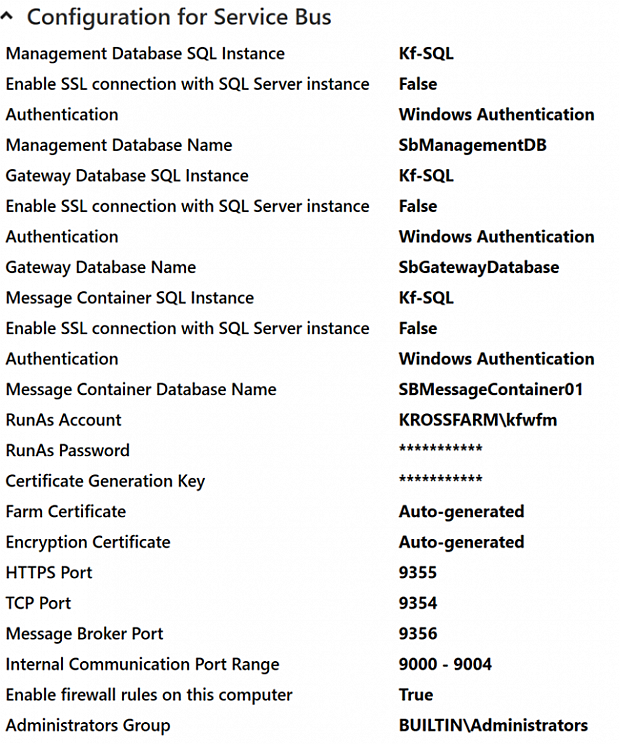
Task: Click the Enable firewall rules on this computer label
Action: [x=149, y=695]
